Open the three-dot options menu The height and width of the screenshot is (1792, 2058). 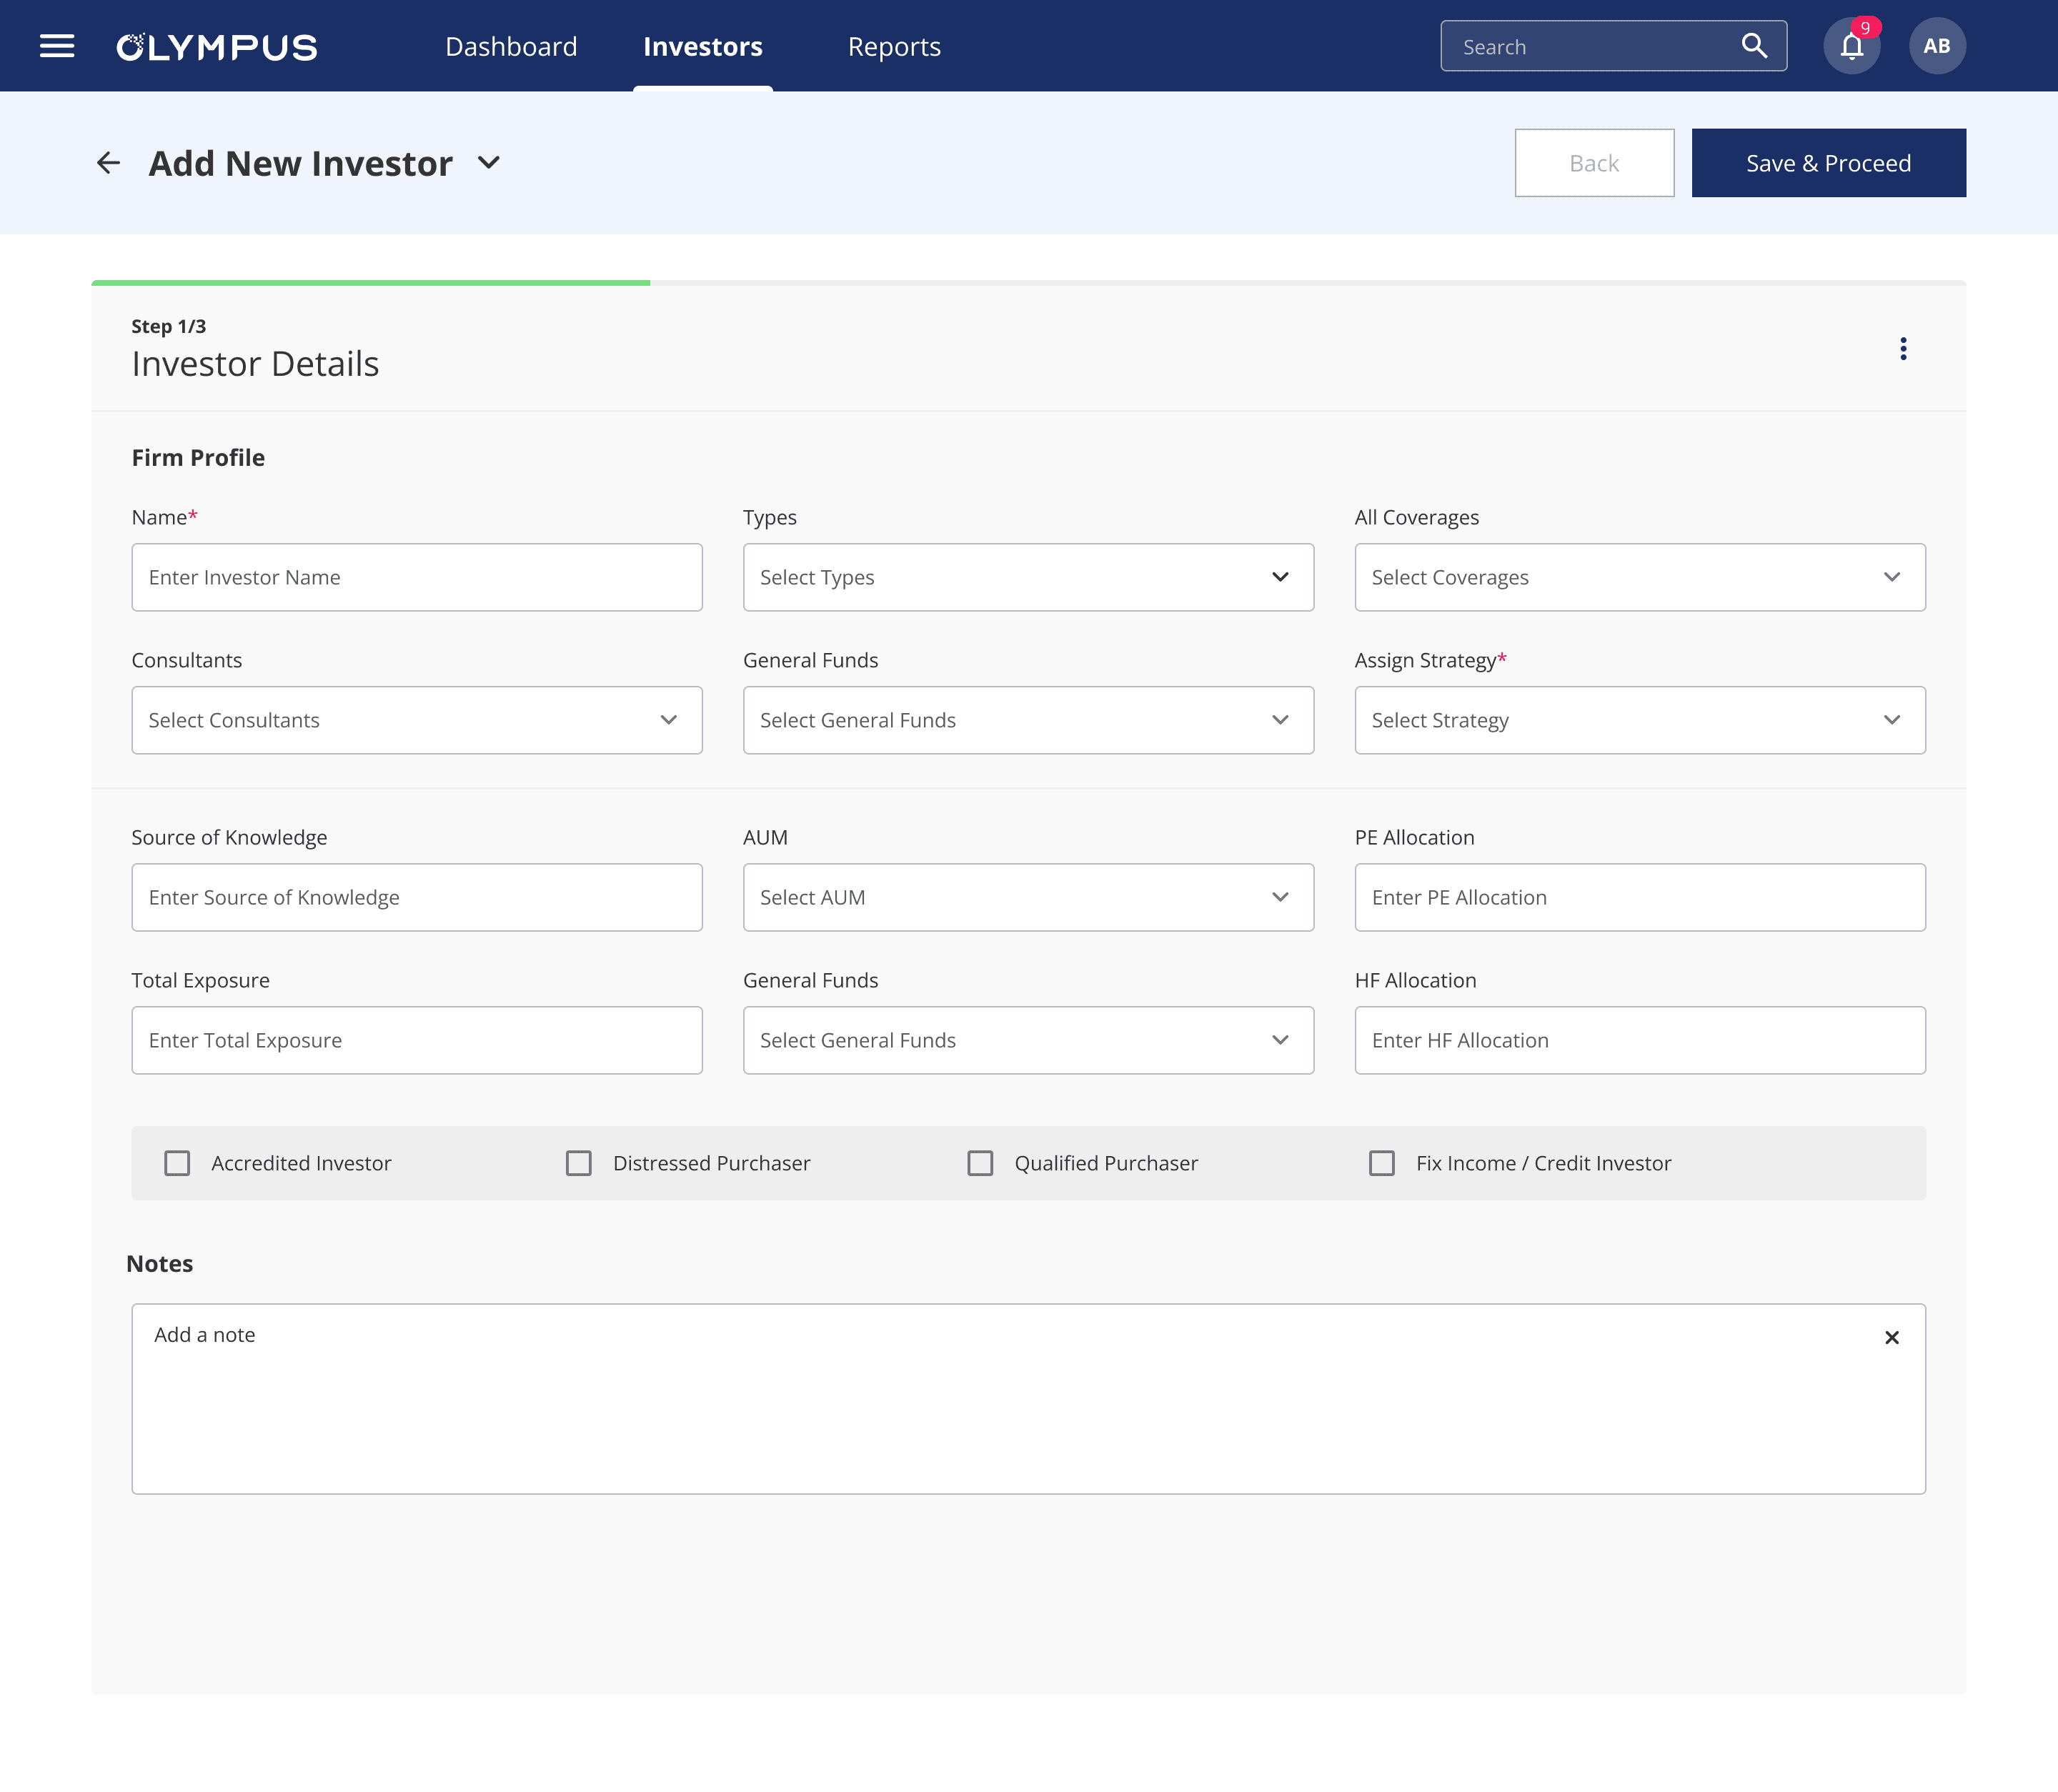1903,349
